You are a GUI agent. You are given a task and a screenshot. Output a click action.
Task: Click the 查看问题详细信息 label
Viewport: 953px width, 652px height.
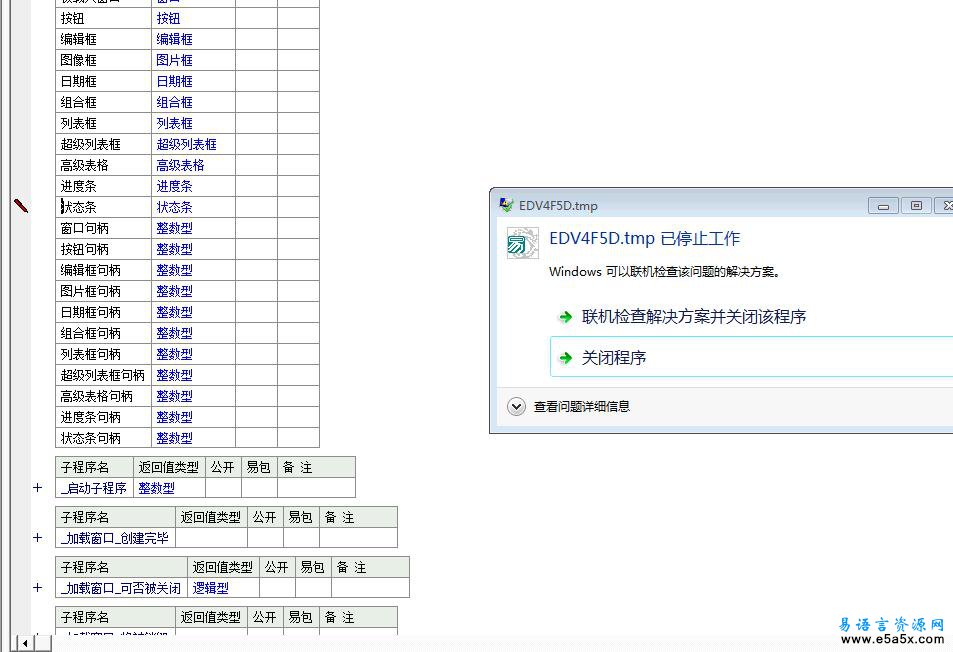click(x=582, y=407)
